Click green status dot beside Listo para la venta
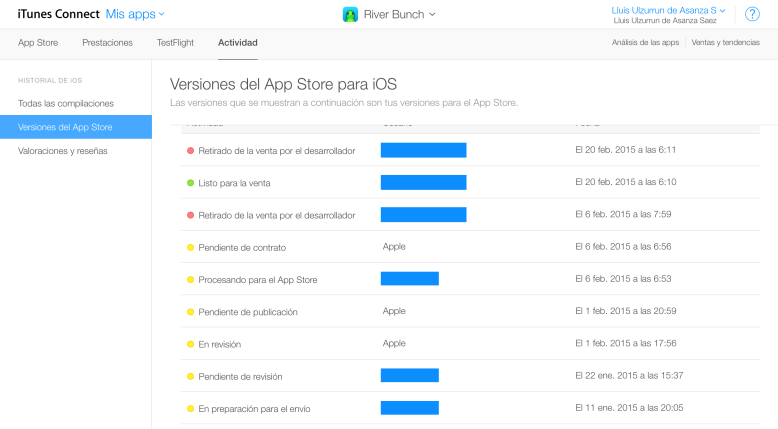The height and width of the screenshot is (429, 778). [190, 183]
